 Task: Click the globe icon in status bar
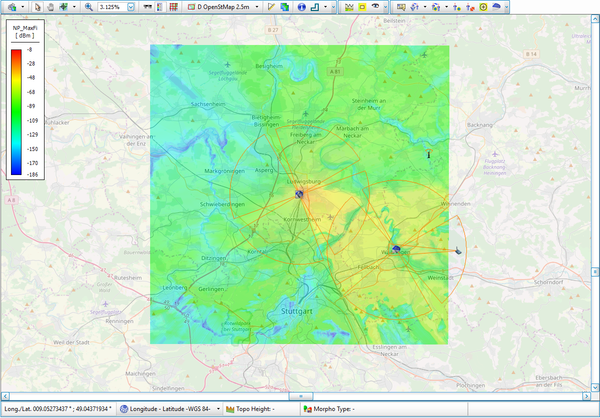(x=124, y=409)
